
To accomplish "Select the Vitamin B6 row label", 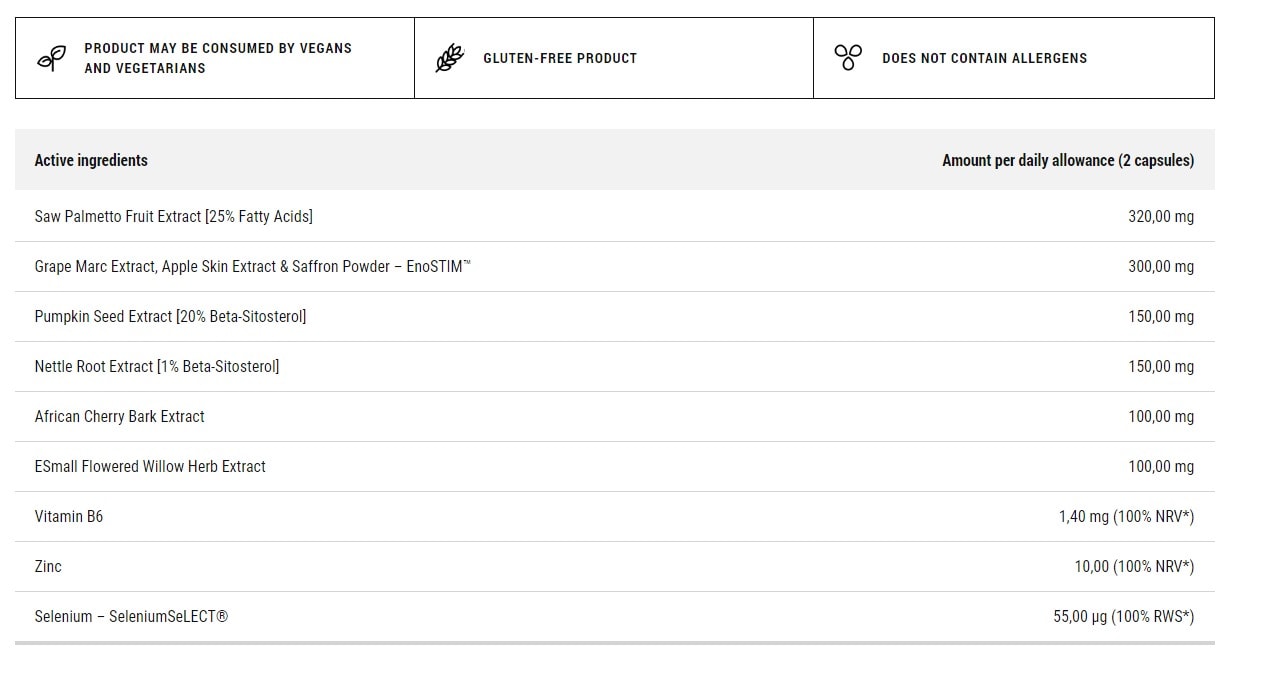I will point(69,516).
